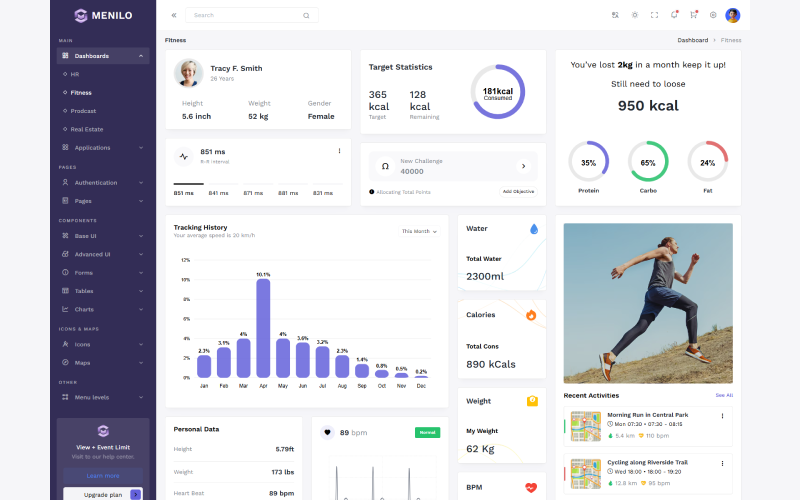The height and width of the screenshot is (500, 800).
Task: Click the Add Objective button
Action: [x=518, y=191]
